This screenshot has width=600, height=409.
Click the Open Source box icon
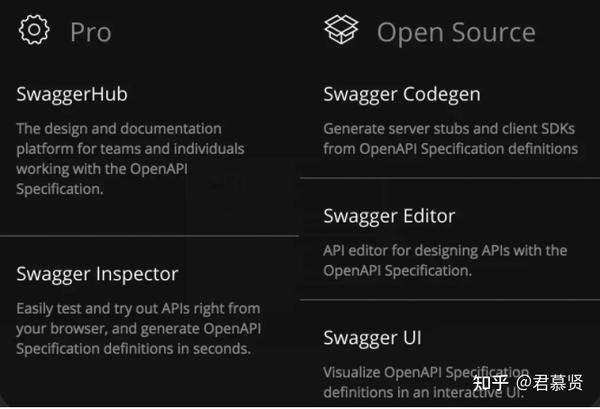click(341, 30)
